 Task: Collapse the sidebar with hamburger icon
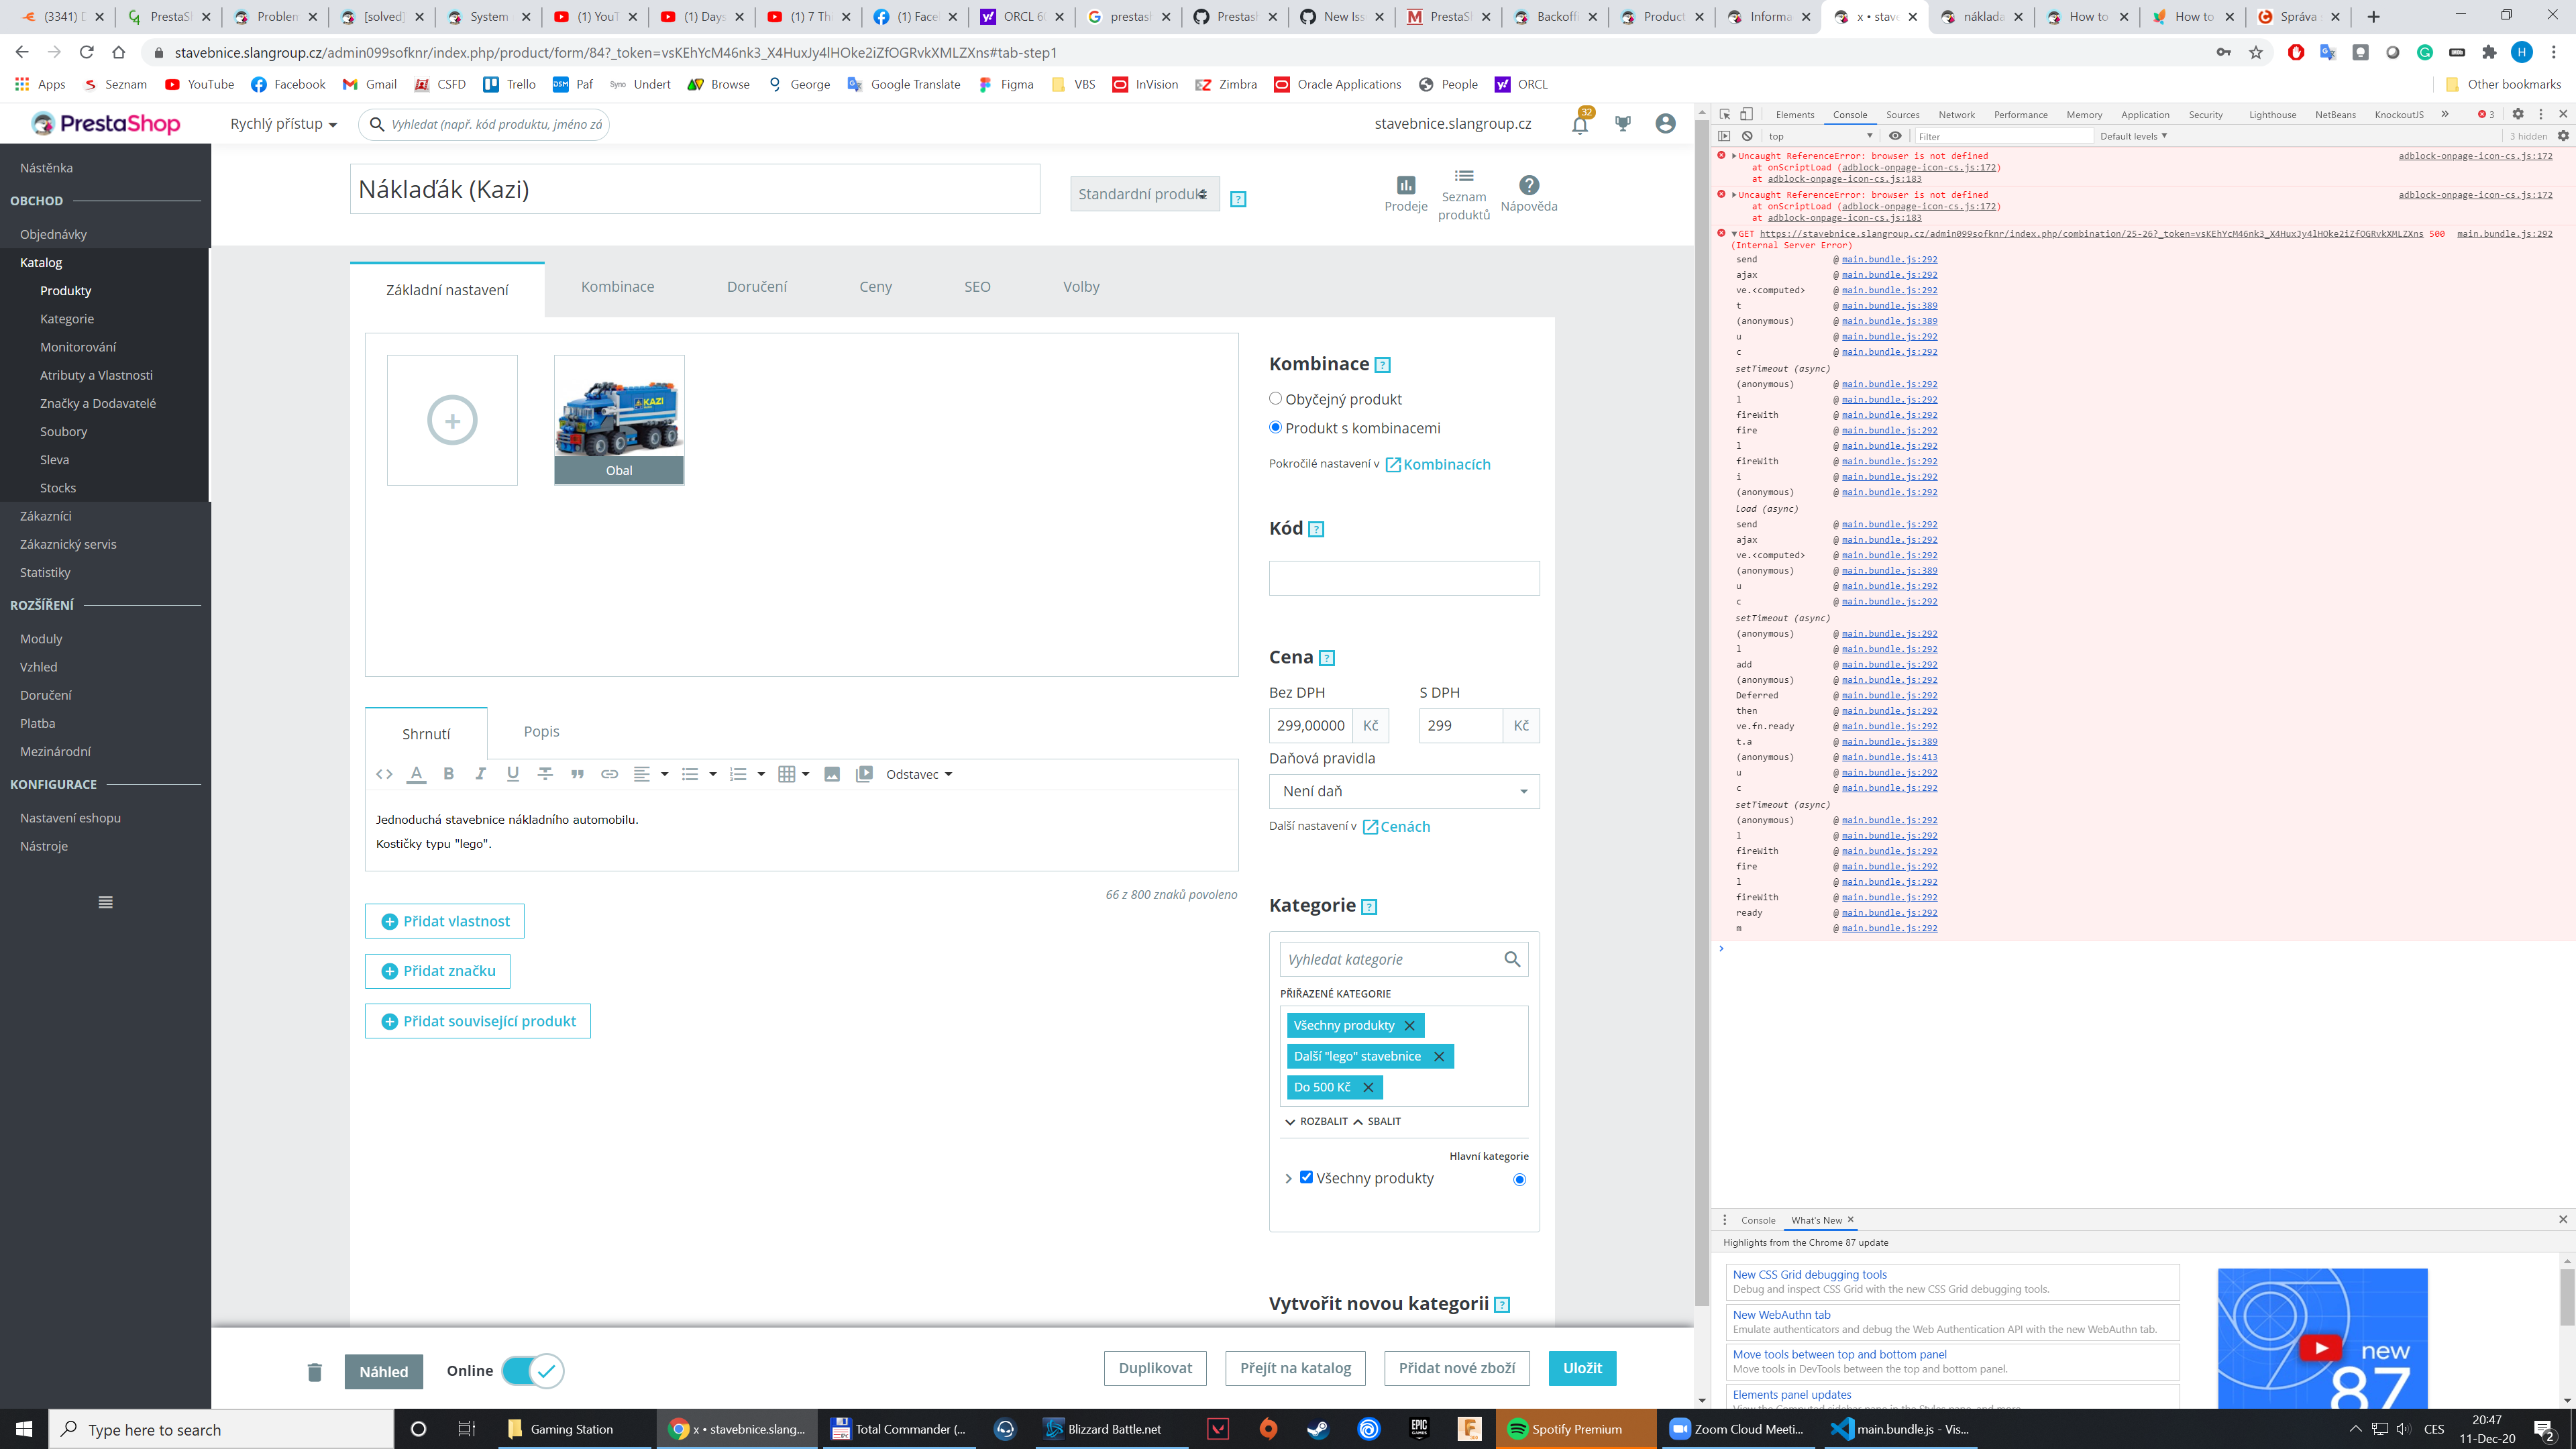(x=106, y=902)
